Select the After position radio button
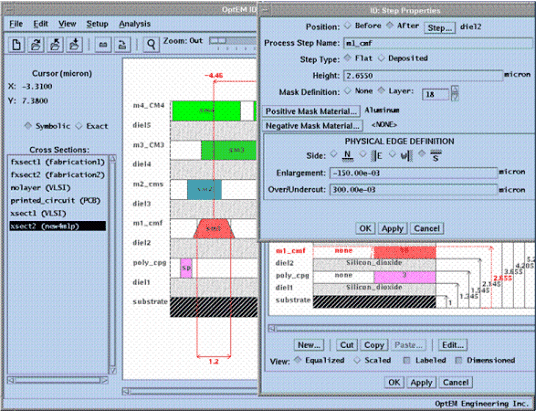The width and height of the screenshot is (536, 411). (389, 25)
